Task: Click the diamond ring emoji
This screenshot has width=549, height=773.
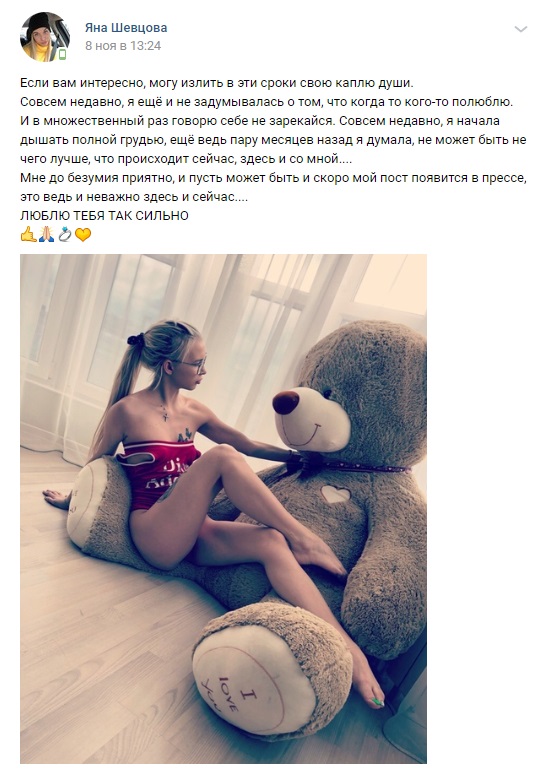Action: coord(65,234)
